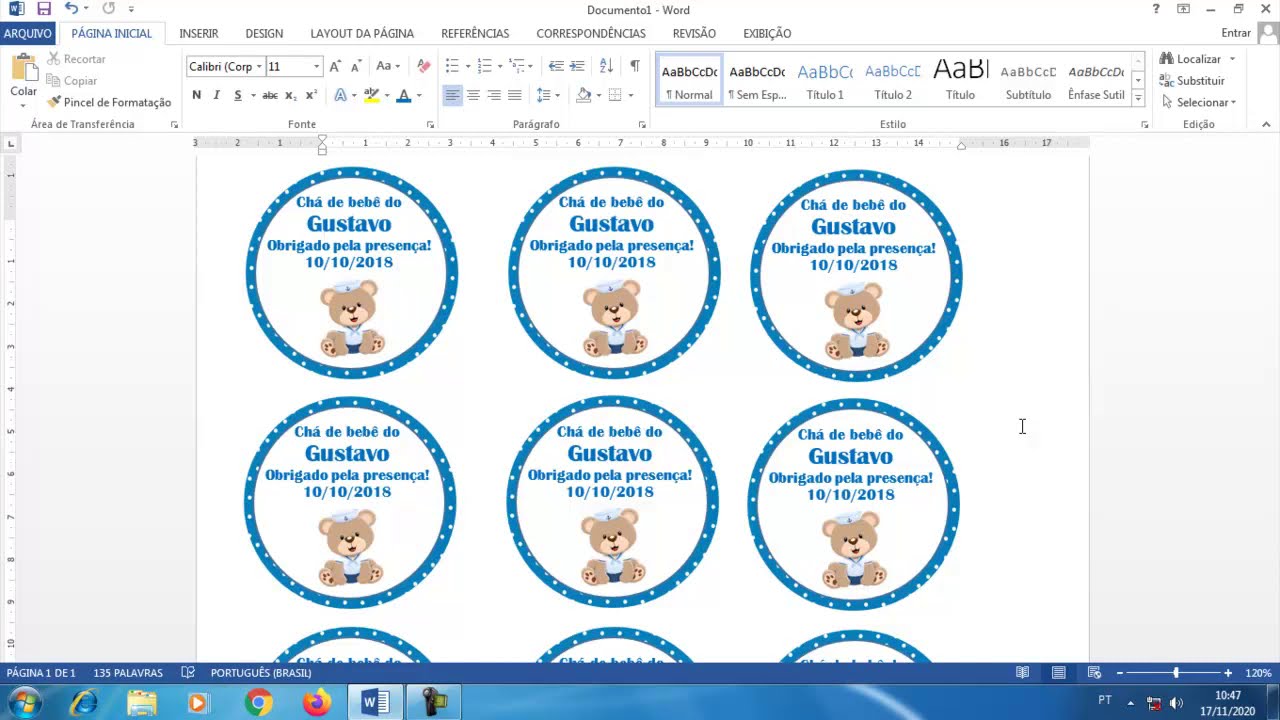Apply Normal style
The width and height of the screenshot is (1280, 720).
pyautogui.click(x=689, y=81)
